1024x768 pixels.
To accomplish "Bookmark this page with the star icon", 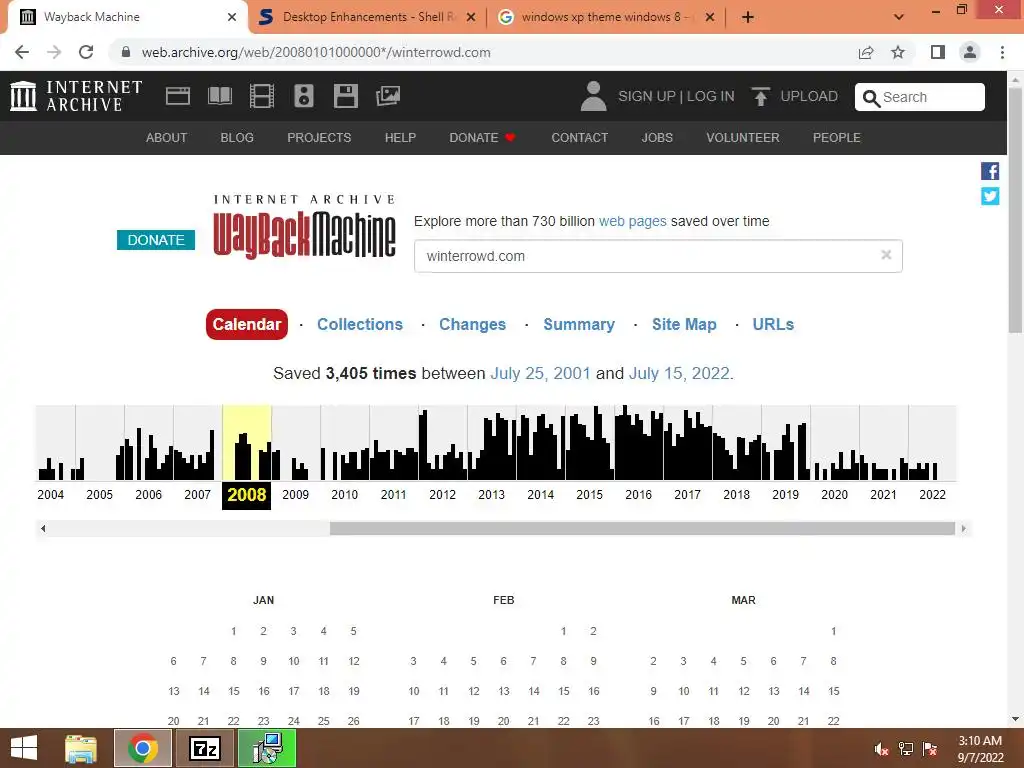I will [898, 52].
